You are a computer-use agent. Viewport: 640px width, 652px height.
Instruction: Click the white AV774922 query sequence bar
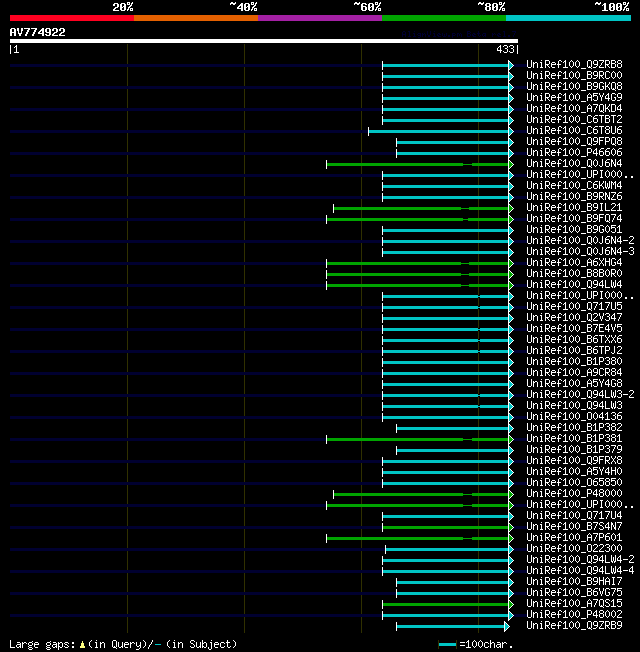coord(264,41)
